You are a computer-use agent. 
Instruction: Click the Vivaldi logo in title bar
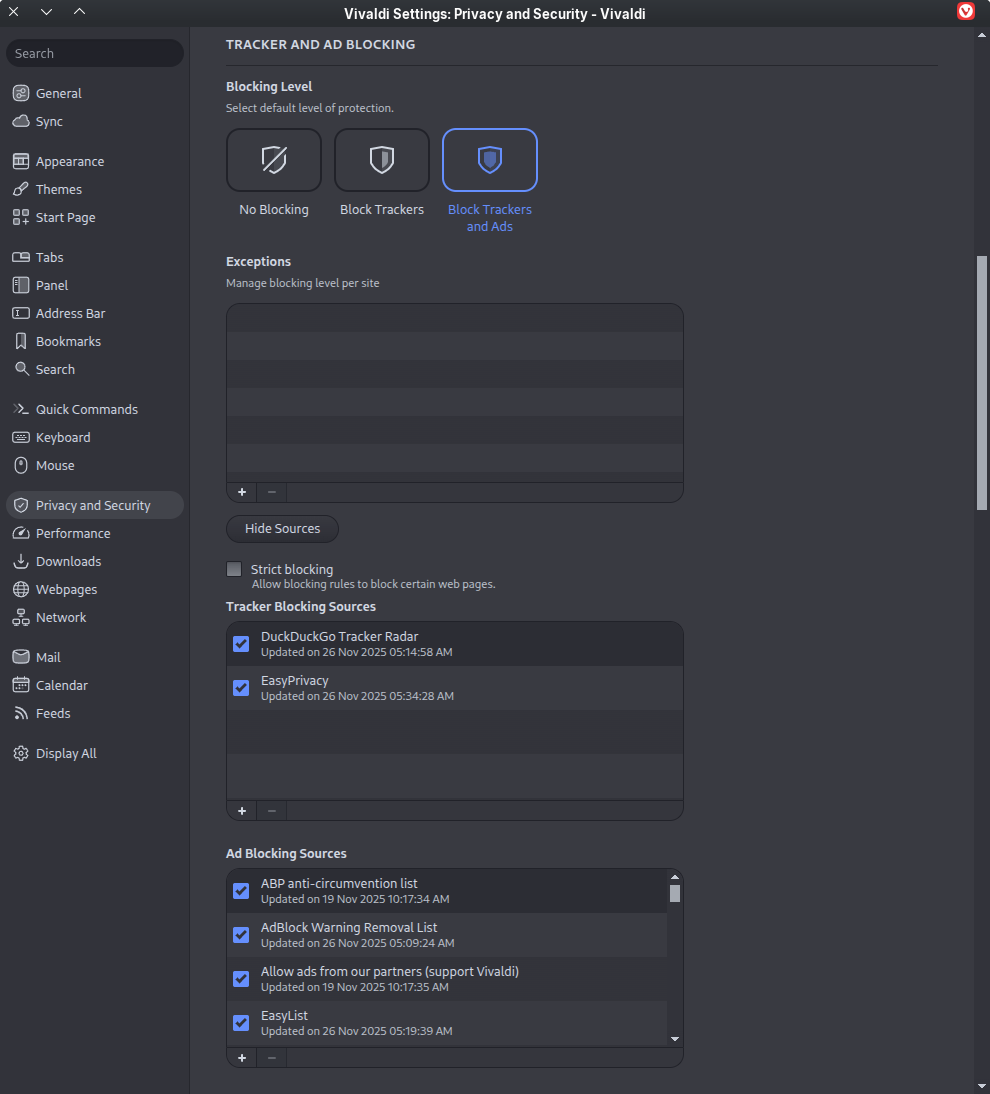966,12
